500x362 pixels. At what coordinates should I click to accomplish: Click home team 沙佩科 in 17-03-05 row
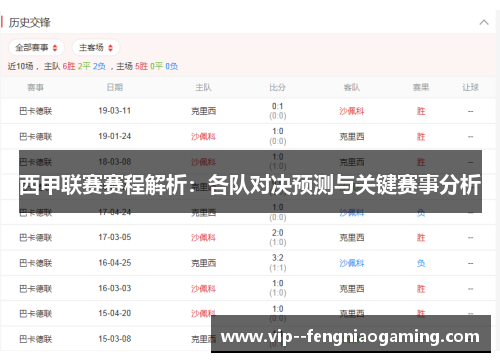pyautogui.click(x=203, y=238)
